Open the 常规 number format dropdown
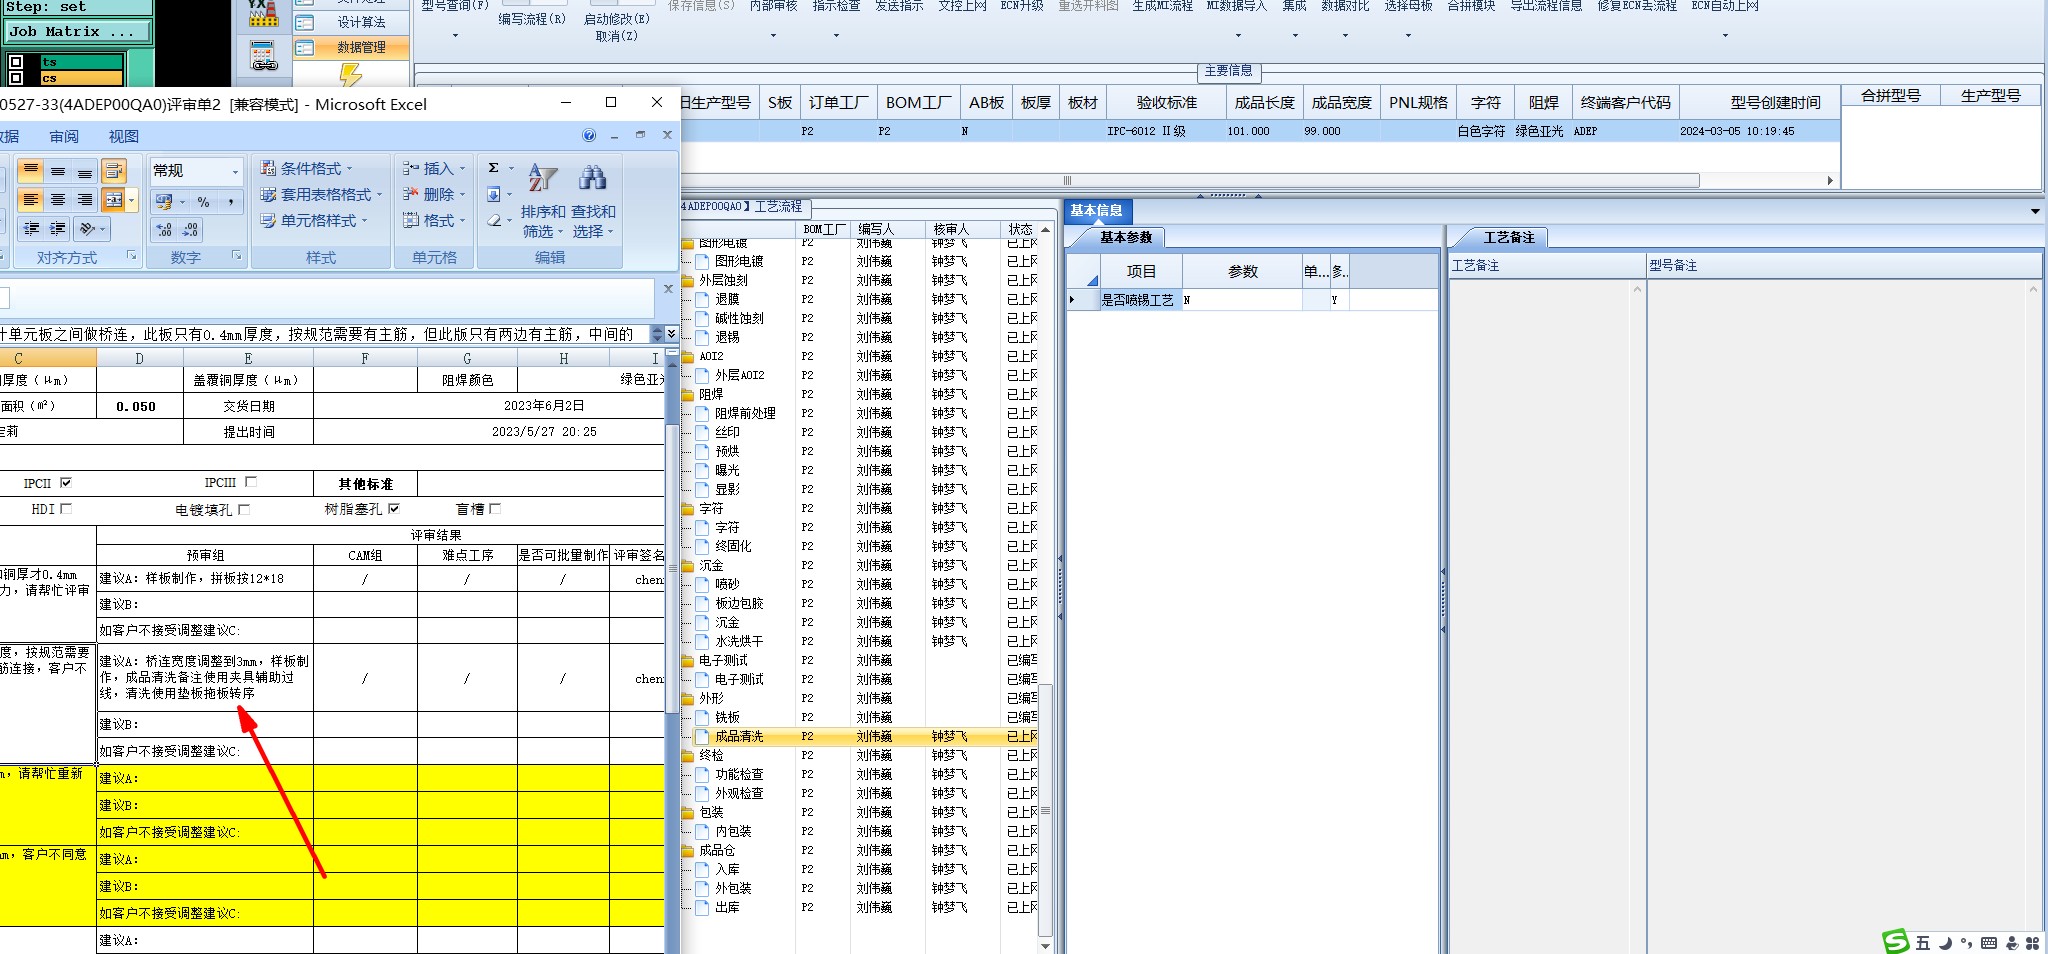 coord(236,172)
